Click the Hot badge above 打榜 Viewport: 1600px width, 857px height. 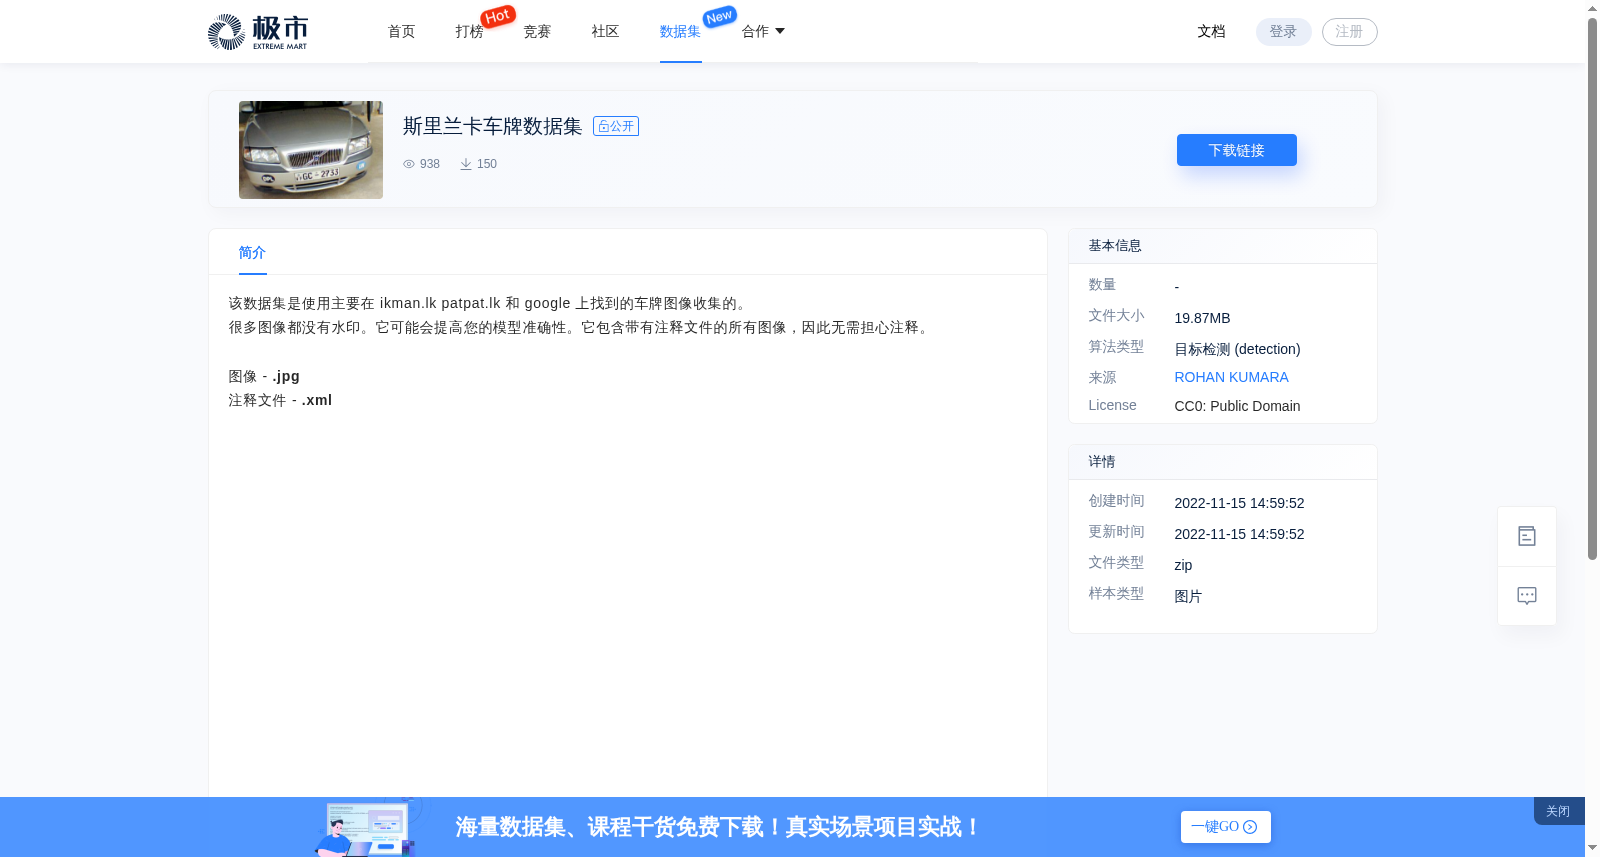(498, 16)
